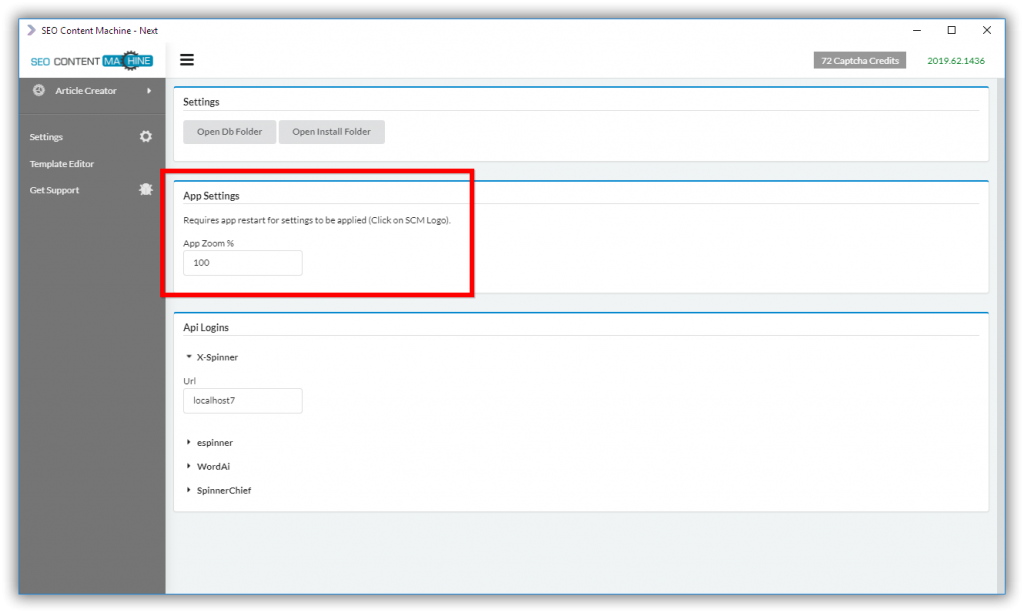The width and height of the screenshot is (1024, 613).
Task: Click the App Zoom % input field
Action: (x=242, y=262)
